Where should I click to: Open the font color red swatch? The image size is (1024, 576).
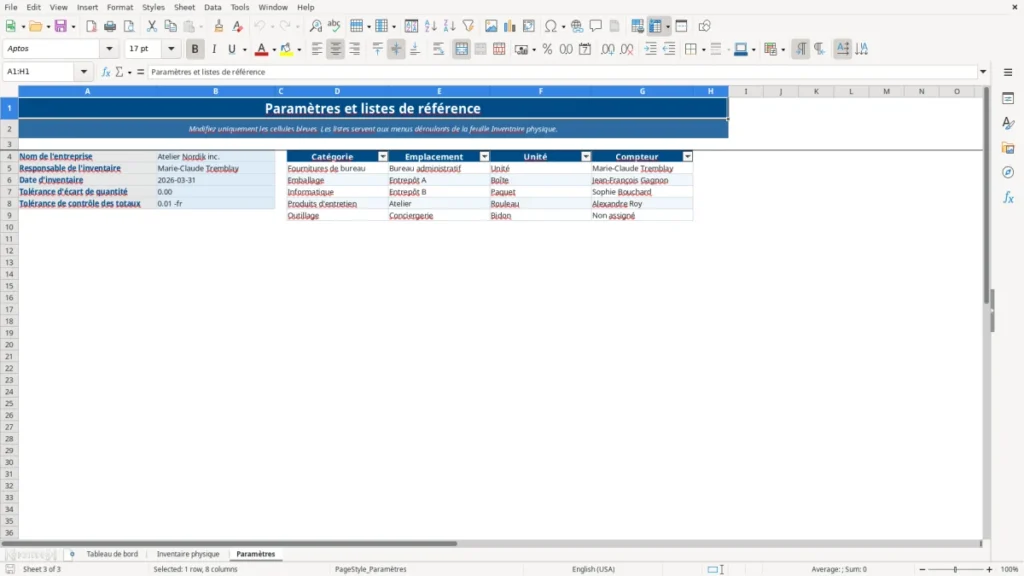coord(261,49)
